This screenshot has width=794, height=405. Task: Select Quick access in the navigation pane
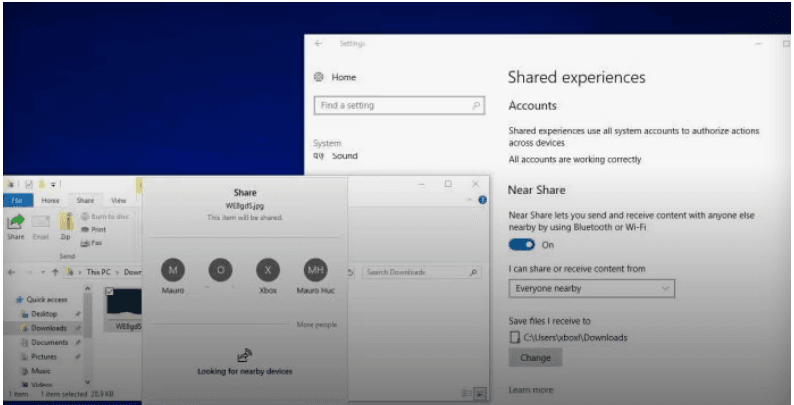tap(46, 299)
